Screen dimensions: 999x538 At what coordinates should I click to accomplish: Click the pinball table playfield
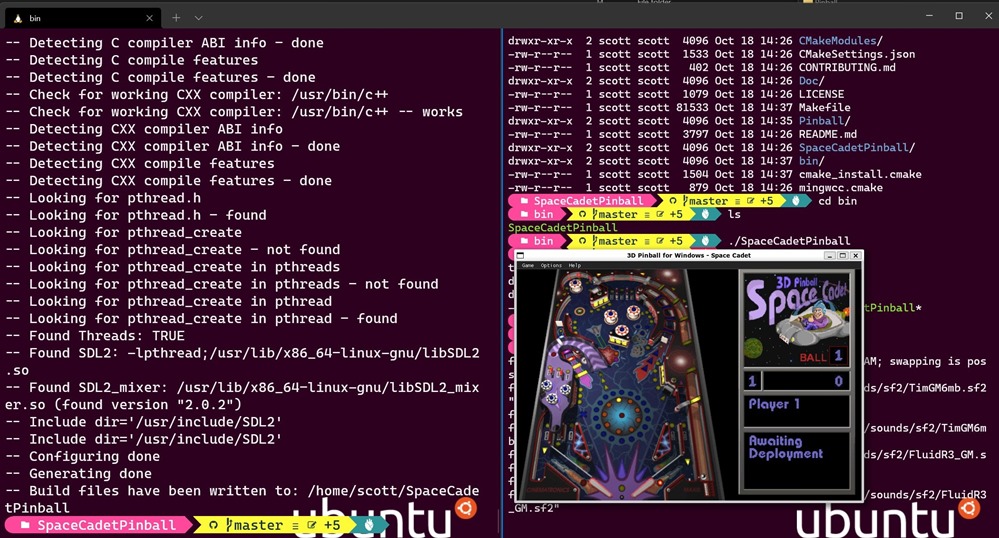(620, 384)
